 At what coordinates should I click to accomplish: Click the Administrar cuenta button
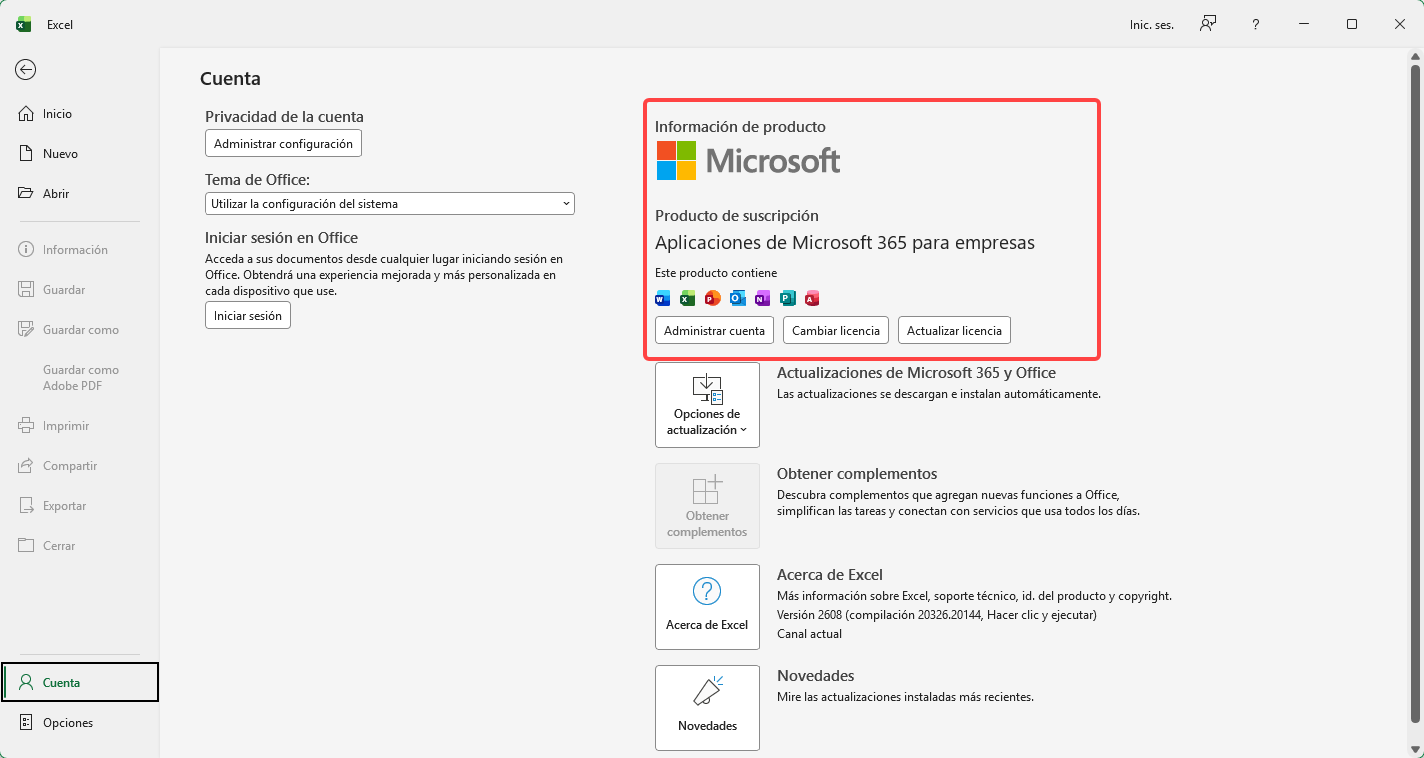click(714, 330)
